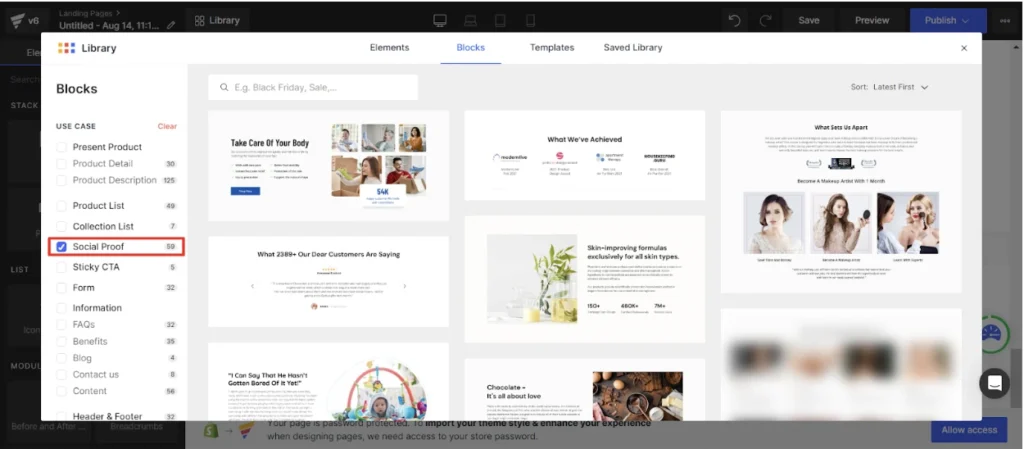Image resolution: width=1024 pixels, height=449 pixels.
Task: Open the three-dot more options menu
Action: [1005, 21]
